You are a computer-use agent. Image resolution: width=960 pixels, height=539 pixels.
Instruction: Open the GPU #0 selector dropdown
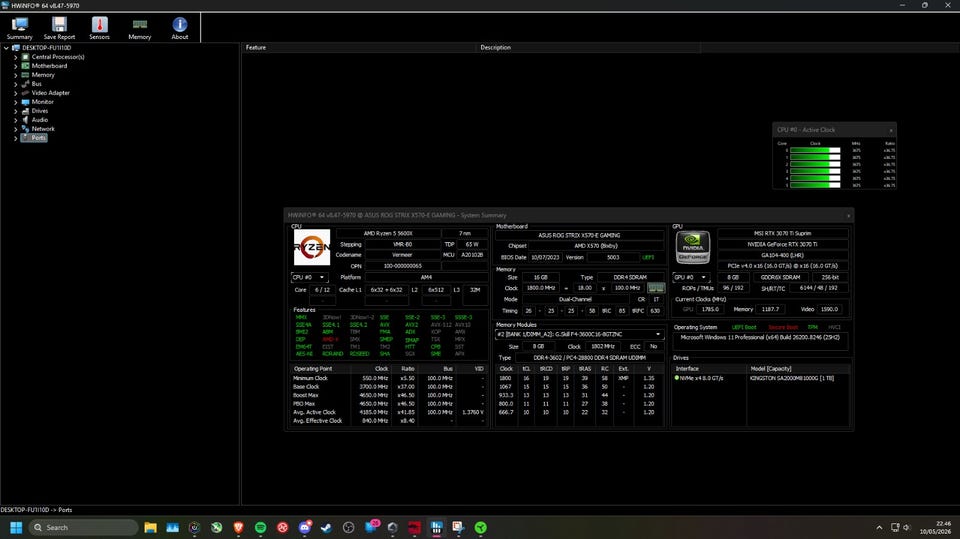692,277
